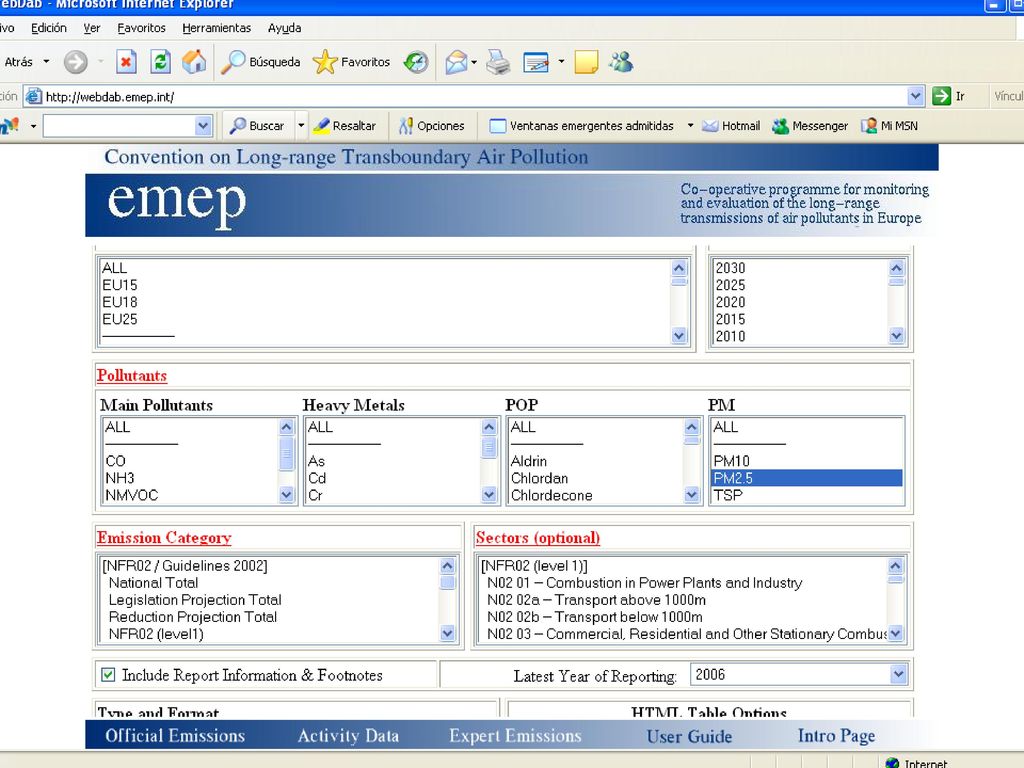Click the yellow Discuss note icon
1024x768 pixels.
pyautogui.click(x=586, y=62)
